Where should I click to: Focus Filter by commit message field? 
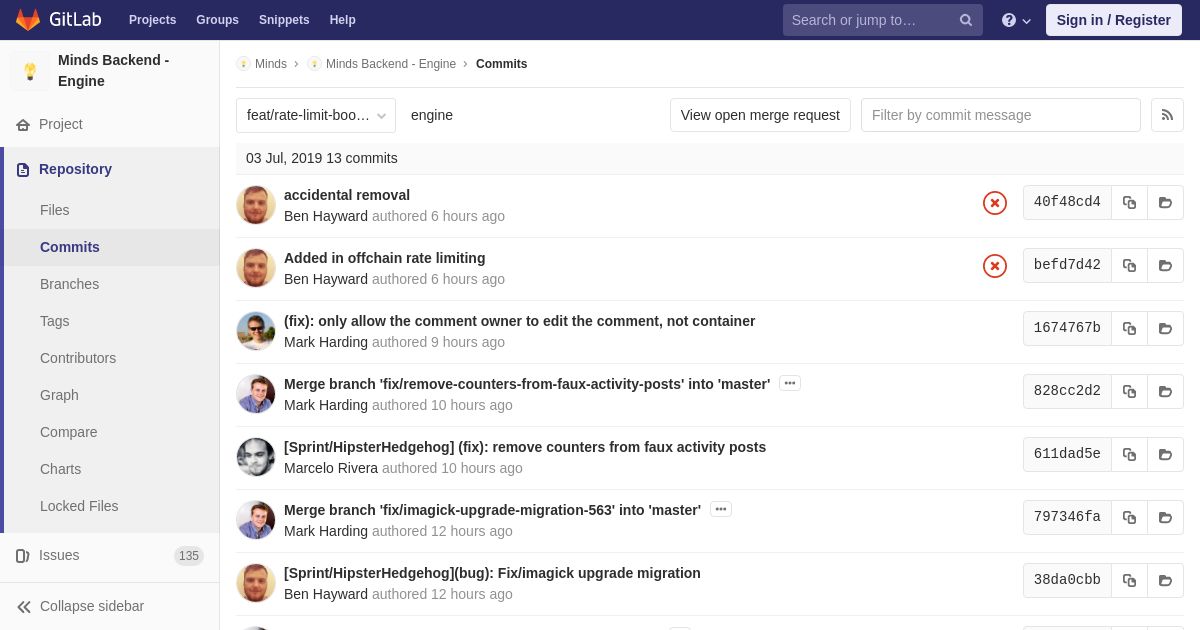click(1001, 115)
